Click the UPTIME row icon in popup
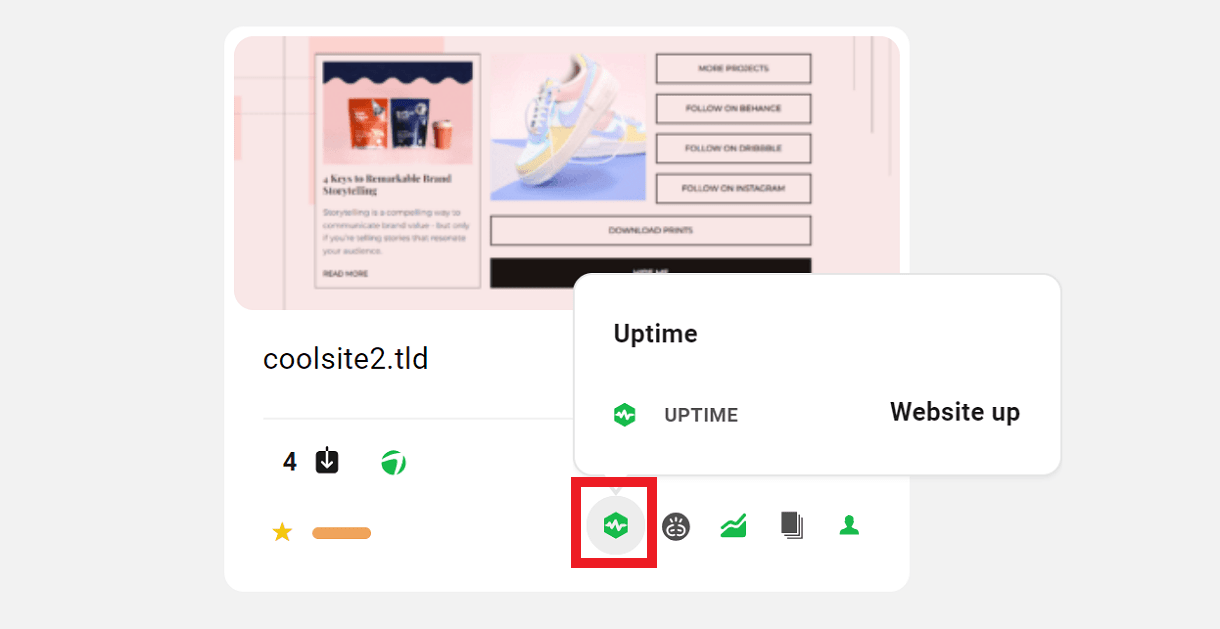Image resolution: width=1220 pixels, height=629 pixels. click(624, 415)
